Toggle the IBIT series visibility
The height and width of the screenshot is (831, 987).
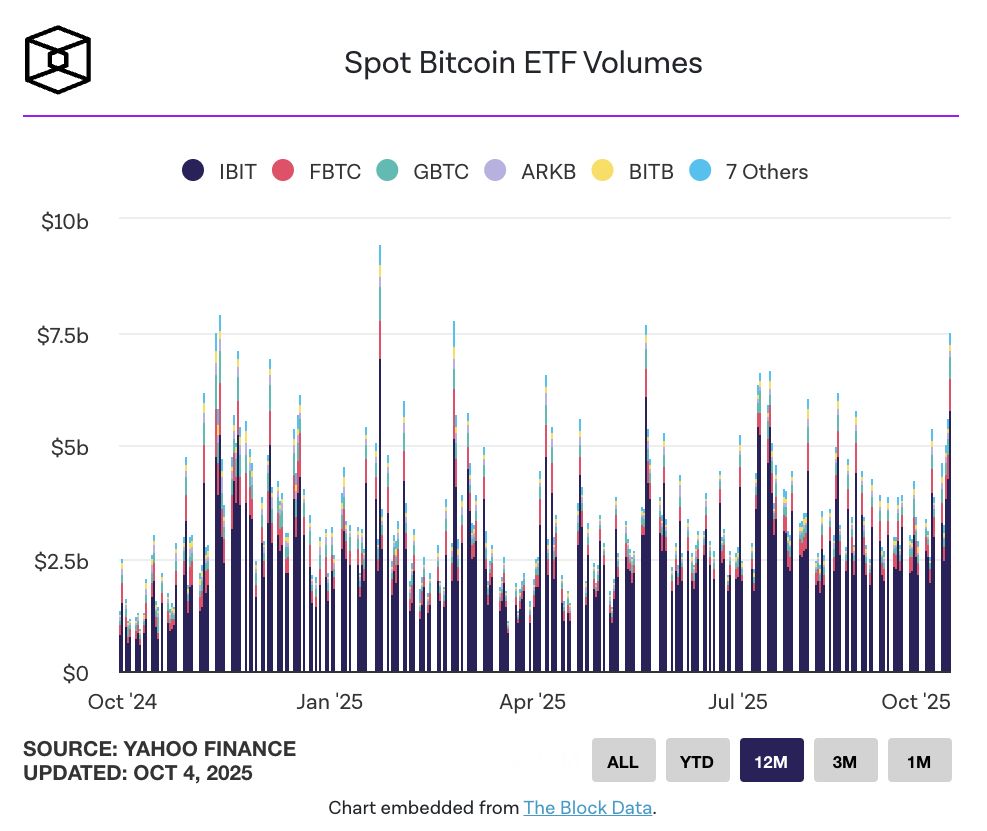(x=215, y=171)
